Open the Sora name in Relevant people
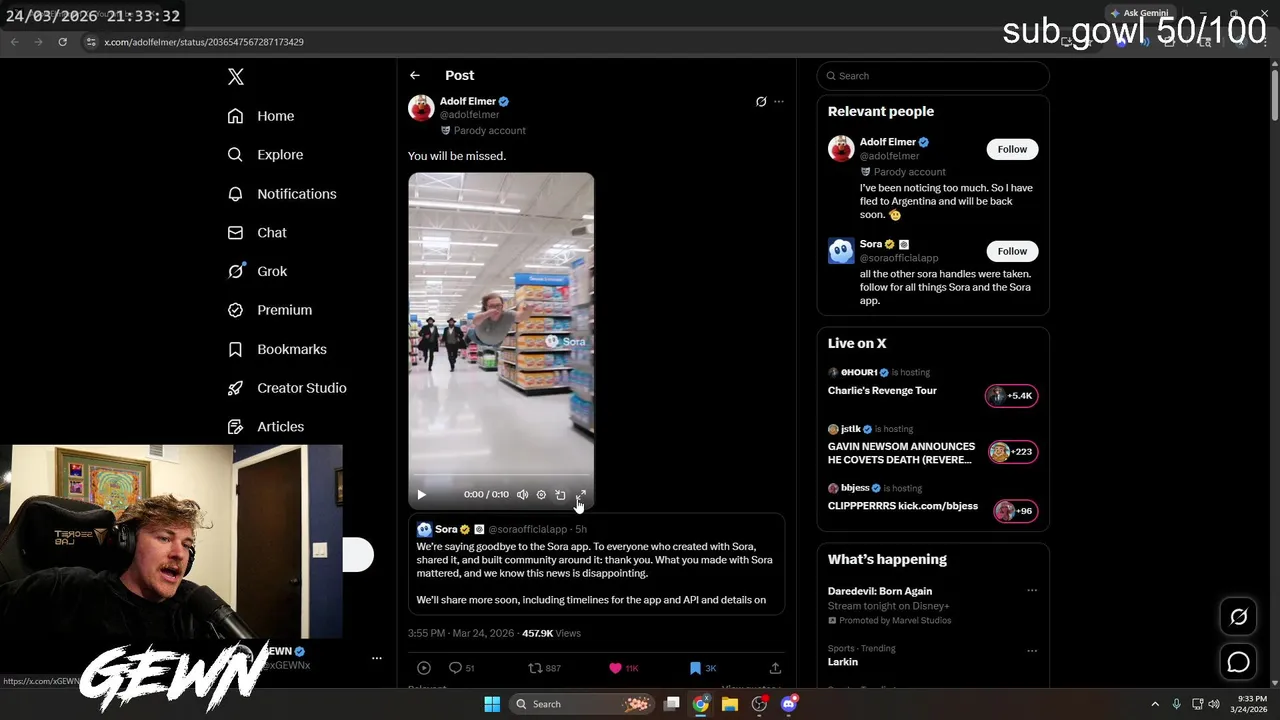The height and width of the screenshot is (720, 1280). [871, 244]
